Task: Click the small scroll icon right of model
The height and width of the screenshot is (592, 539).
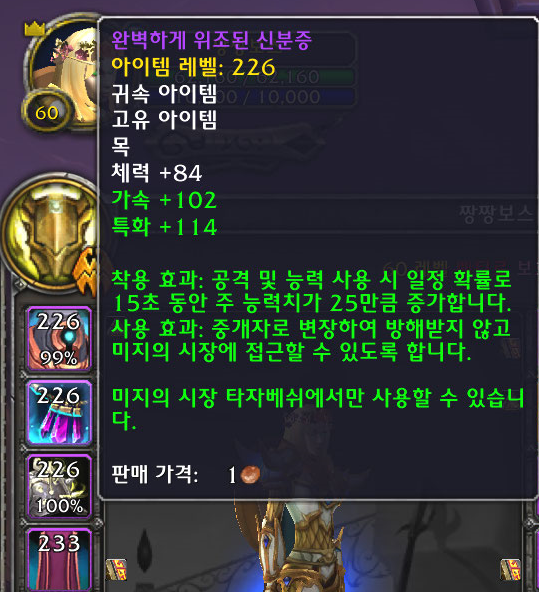Action: coord(510,569)
